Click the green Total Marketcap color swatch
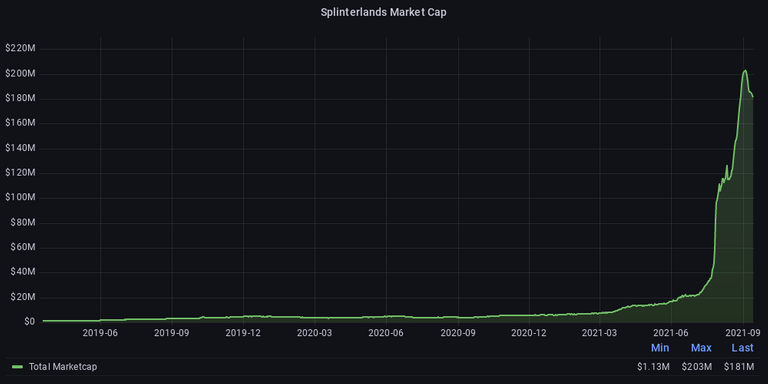Image resolution: width=768 pixels, height=384 pixels. click(18, 366)
